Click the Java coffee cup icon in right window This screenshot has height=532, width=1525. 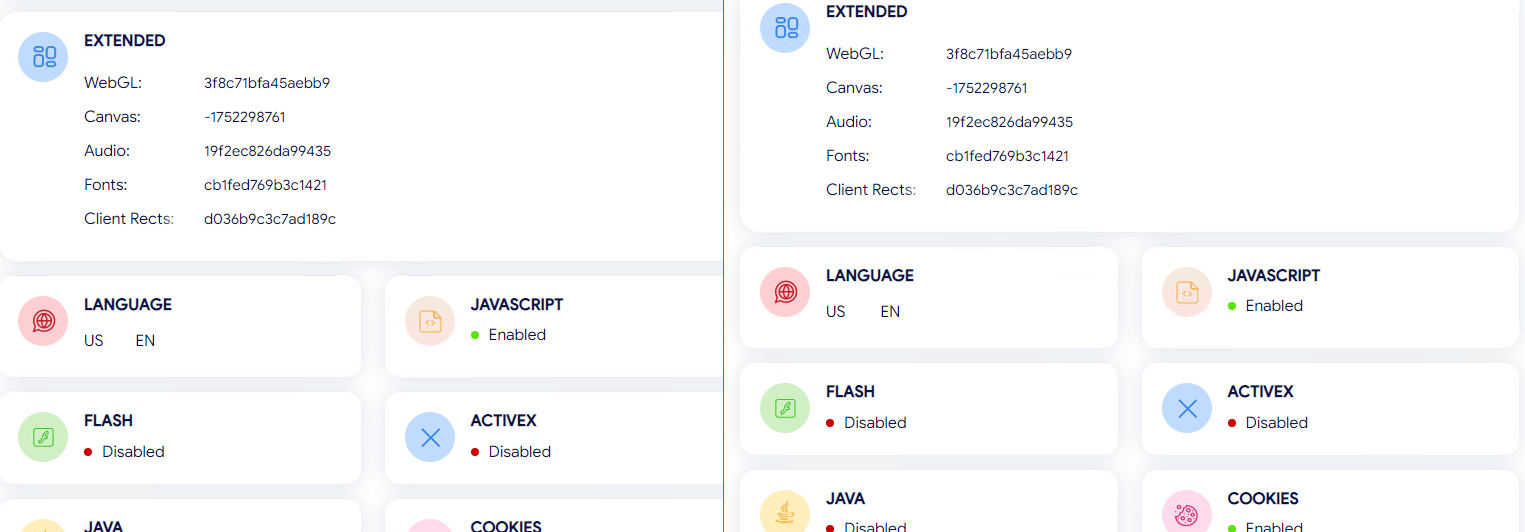(x=785, y=513)
